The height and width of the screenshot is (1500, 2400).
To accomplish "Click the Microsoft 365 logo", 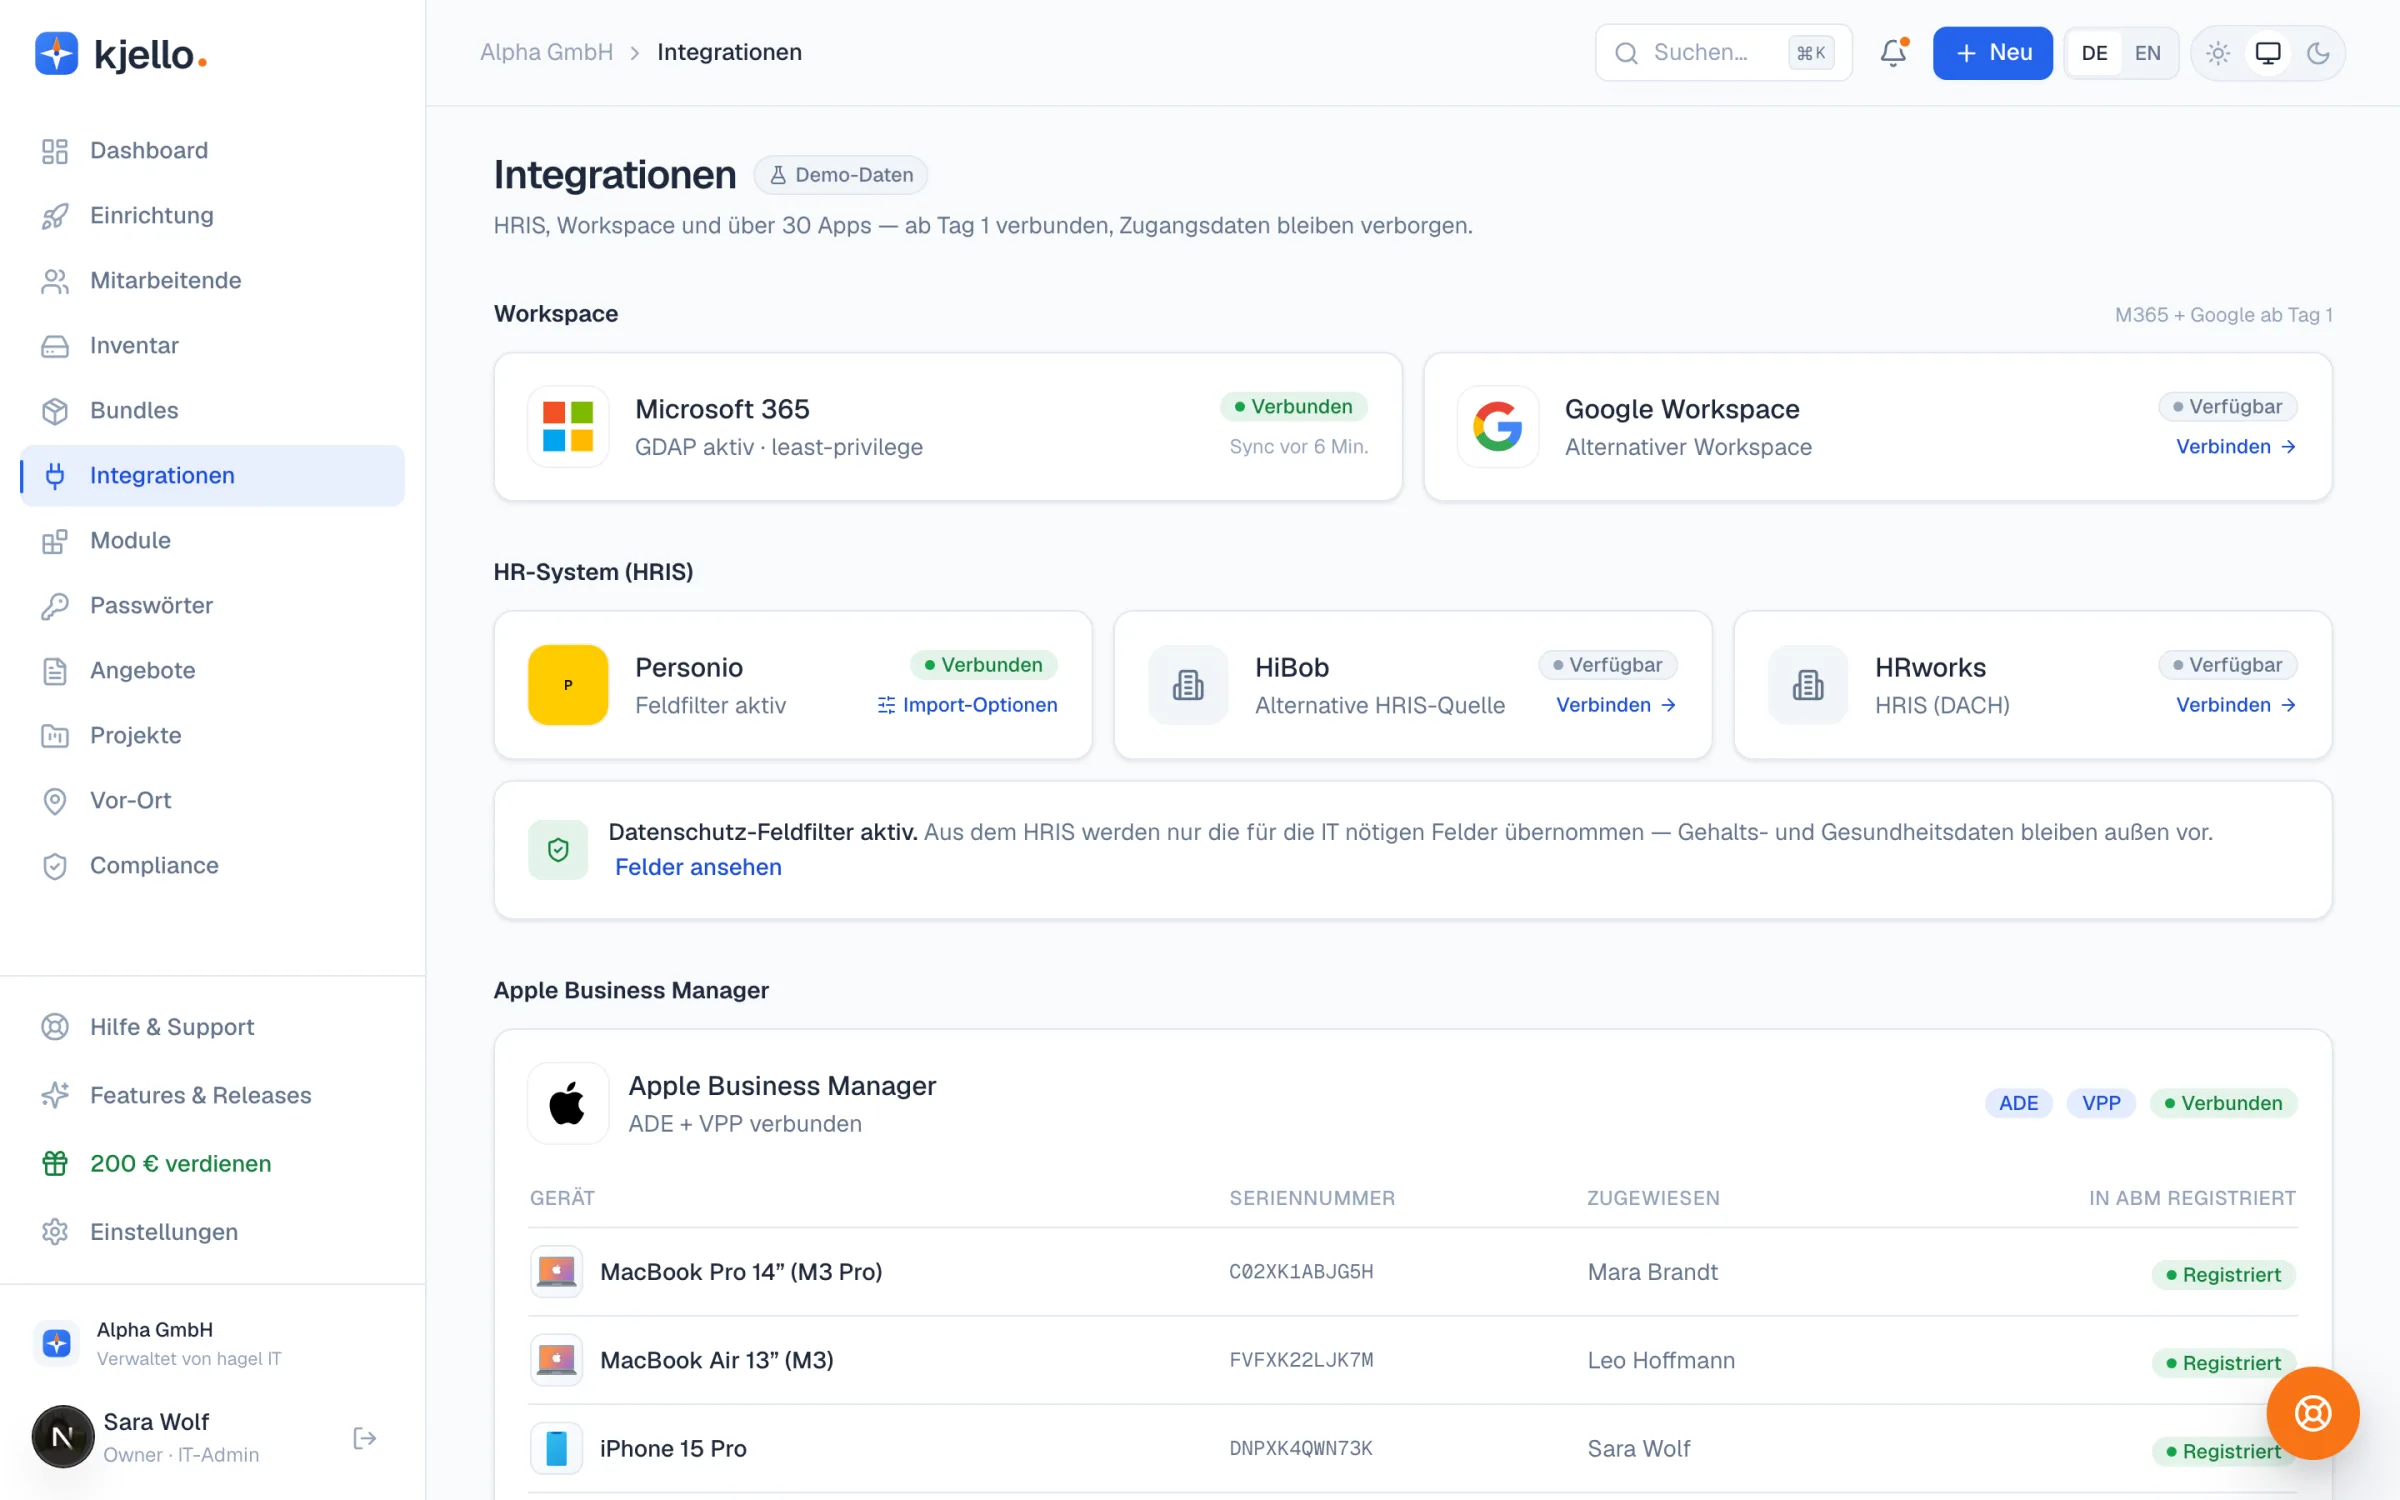I will pyautogui.click(x=568, y=426).
